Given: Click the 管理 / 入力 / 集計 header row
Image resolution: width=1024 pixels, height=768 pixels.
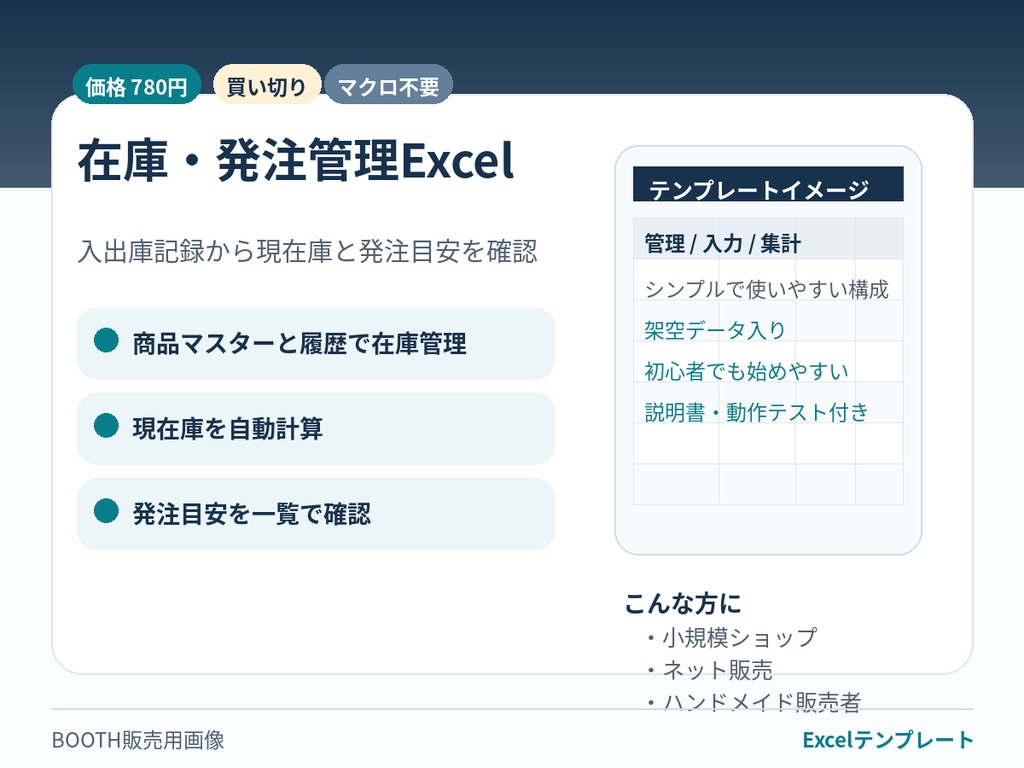Looking at the screenshot, I should tap(768, 239).
